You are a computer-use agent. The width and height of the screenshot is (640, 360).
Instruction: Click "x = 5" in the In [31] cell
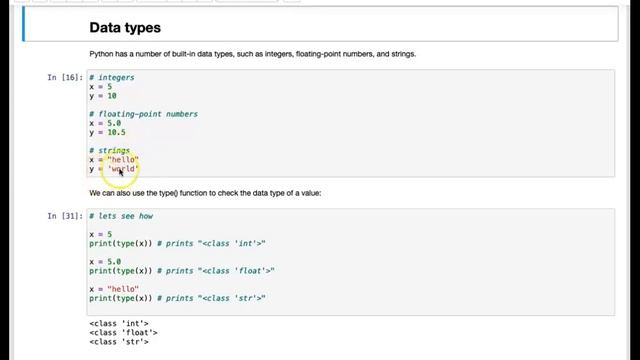tap(100, 234)
